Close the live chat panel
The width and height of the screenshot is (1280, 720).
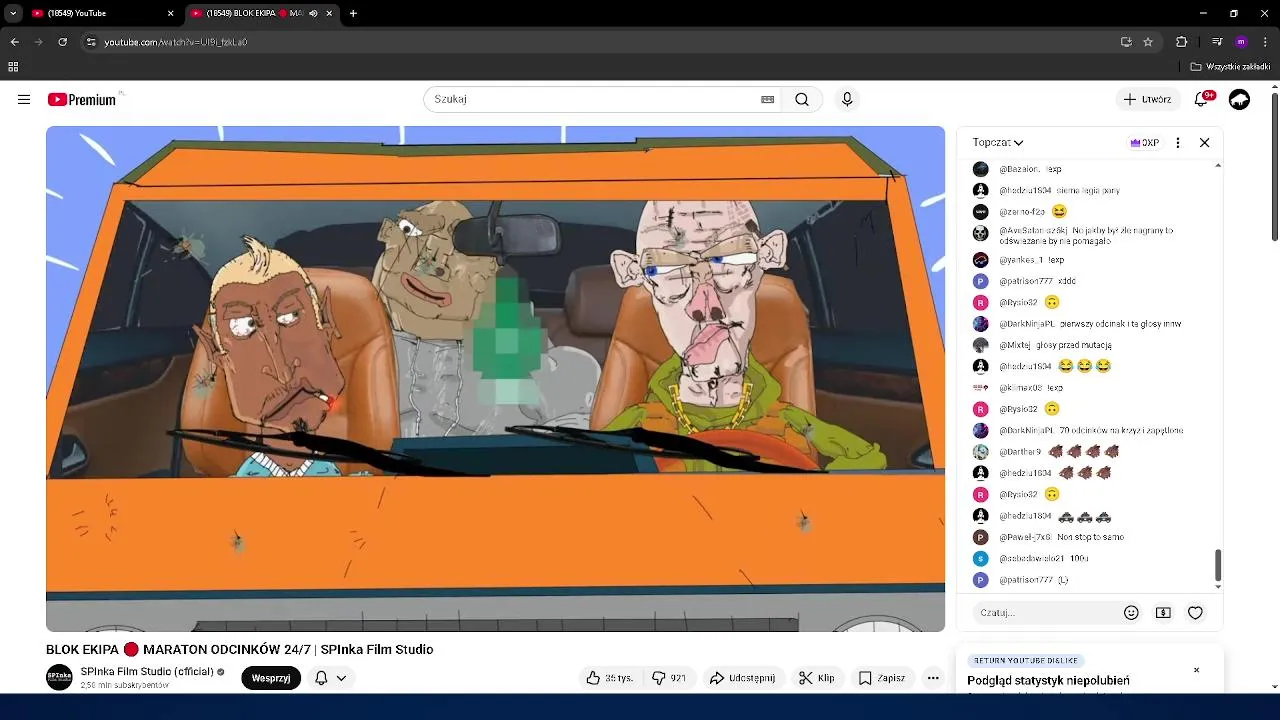(x=1204, y=142)
